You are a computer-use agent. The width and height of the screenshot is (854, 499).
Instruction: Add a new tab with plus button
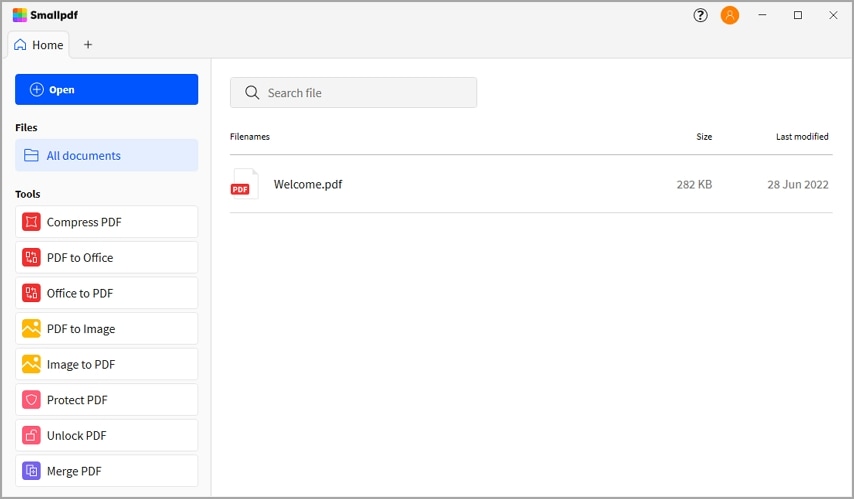click(88, 45)
